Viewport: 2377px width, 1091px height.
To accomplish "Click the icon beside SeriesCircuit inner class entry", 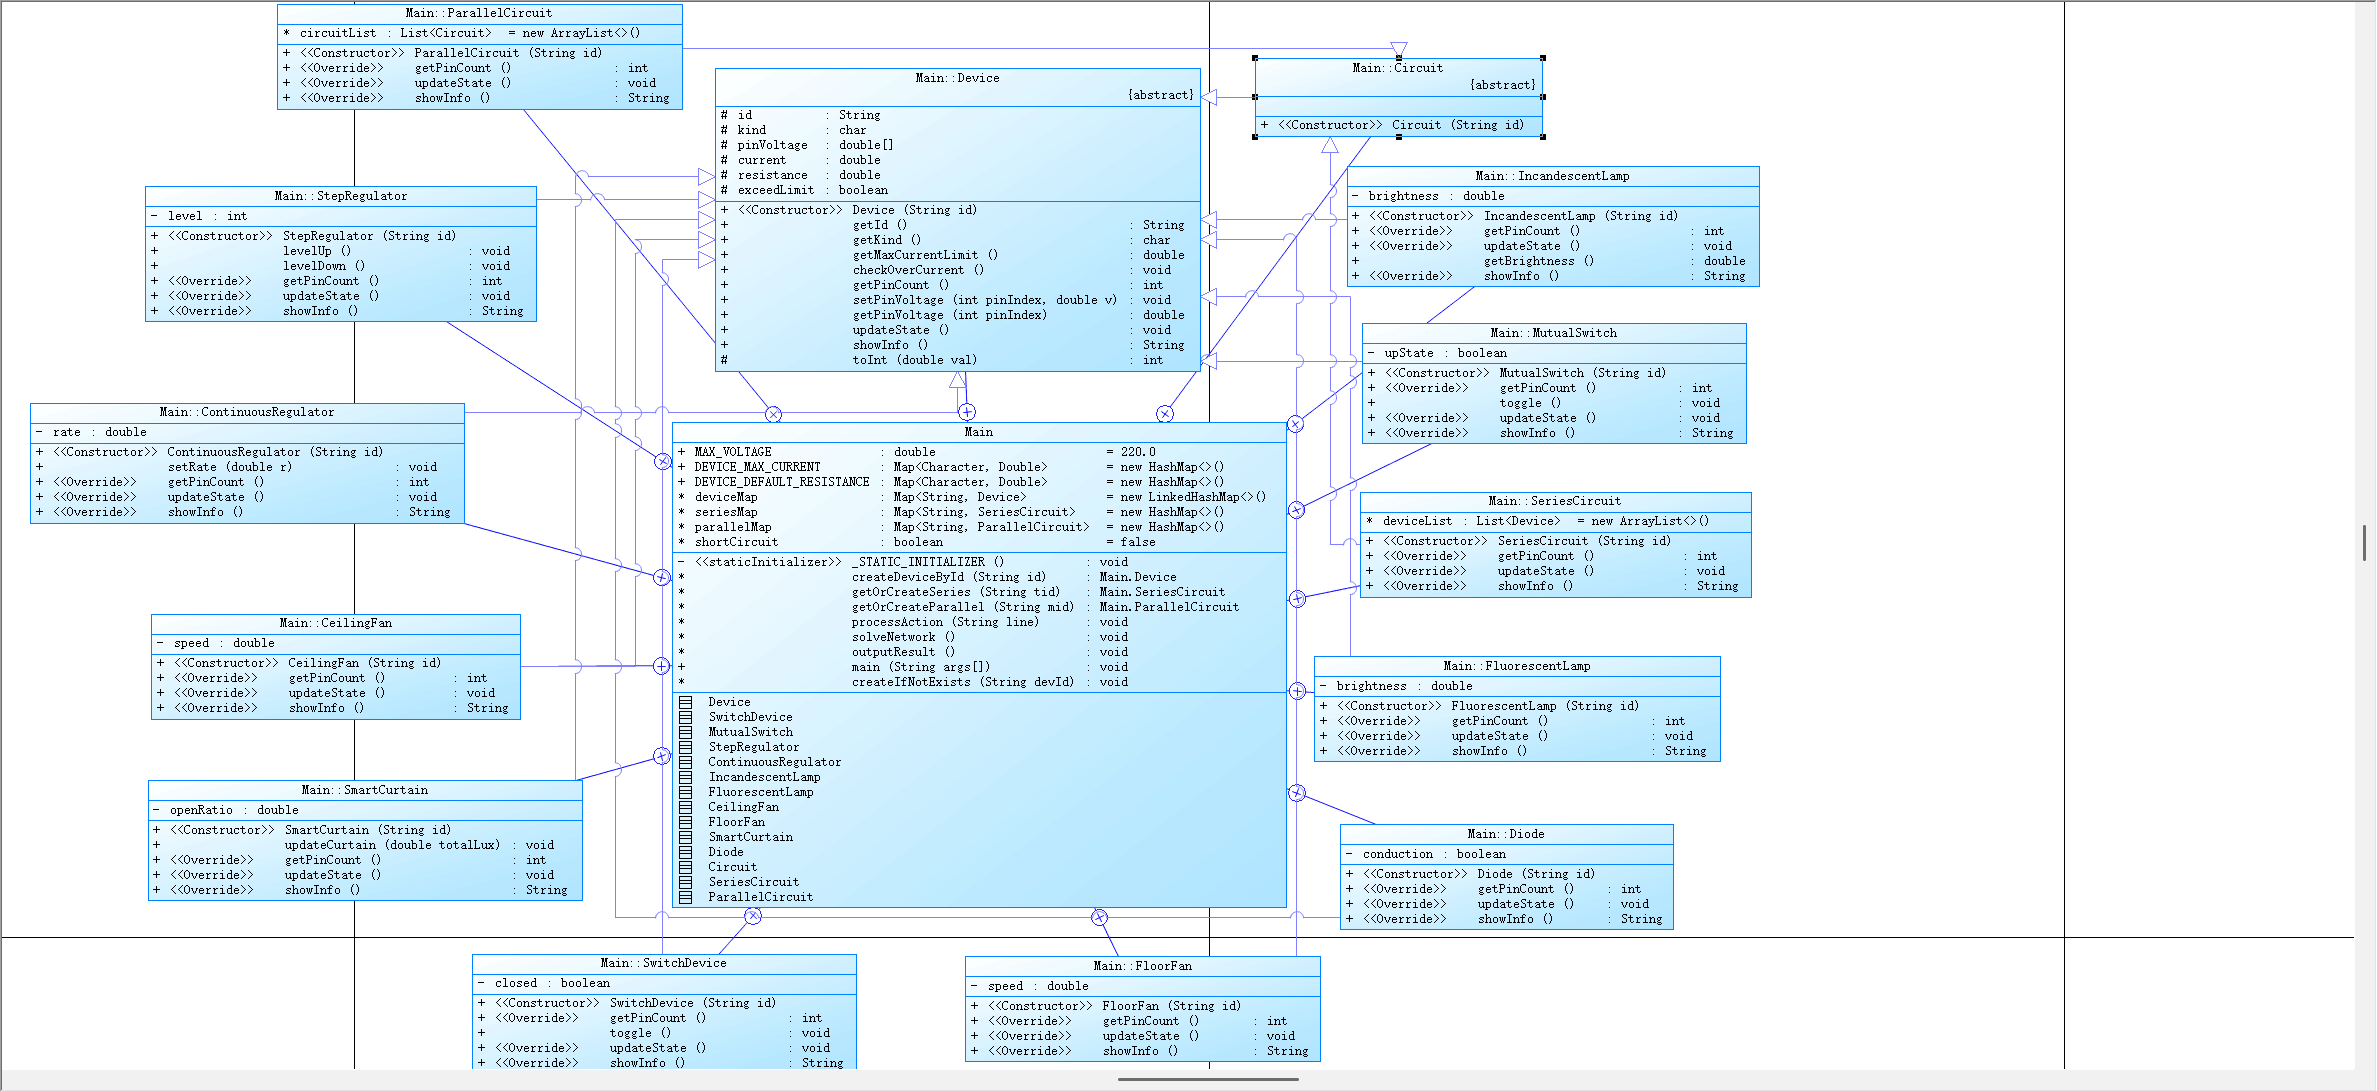I will tap(686, 882).
